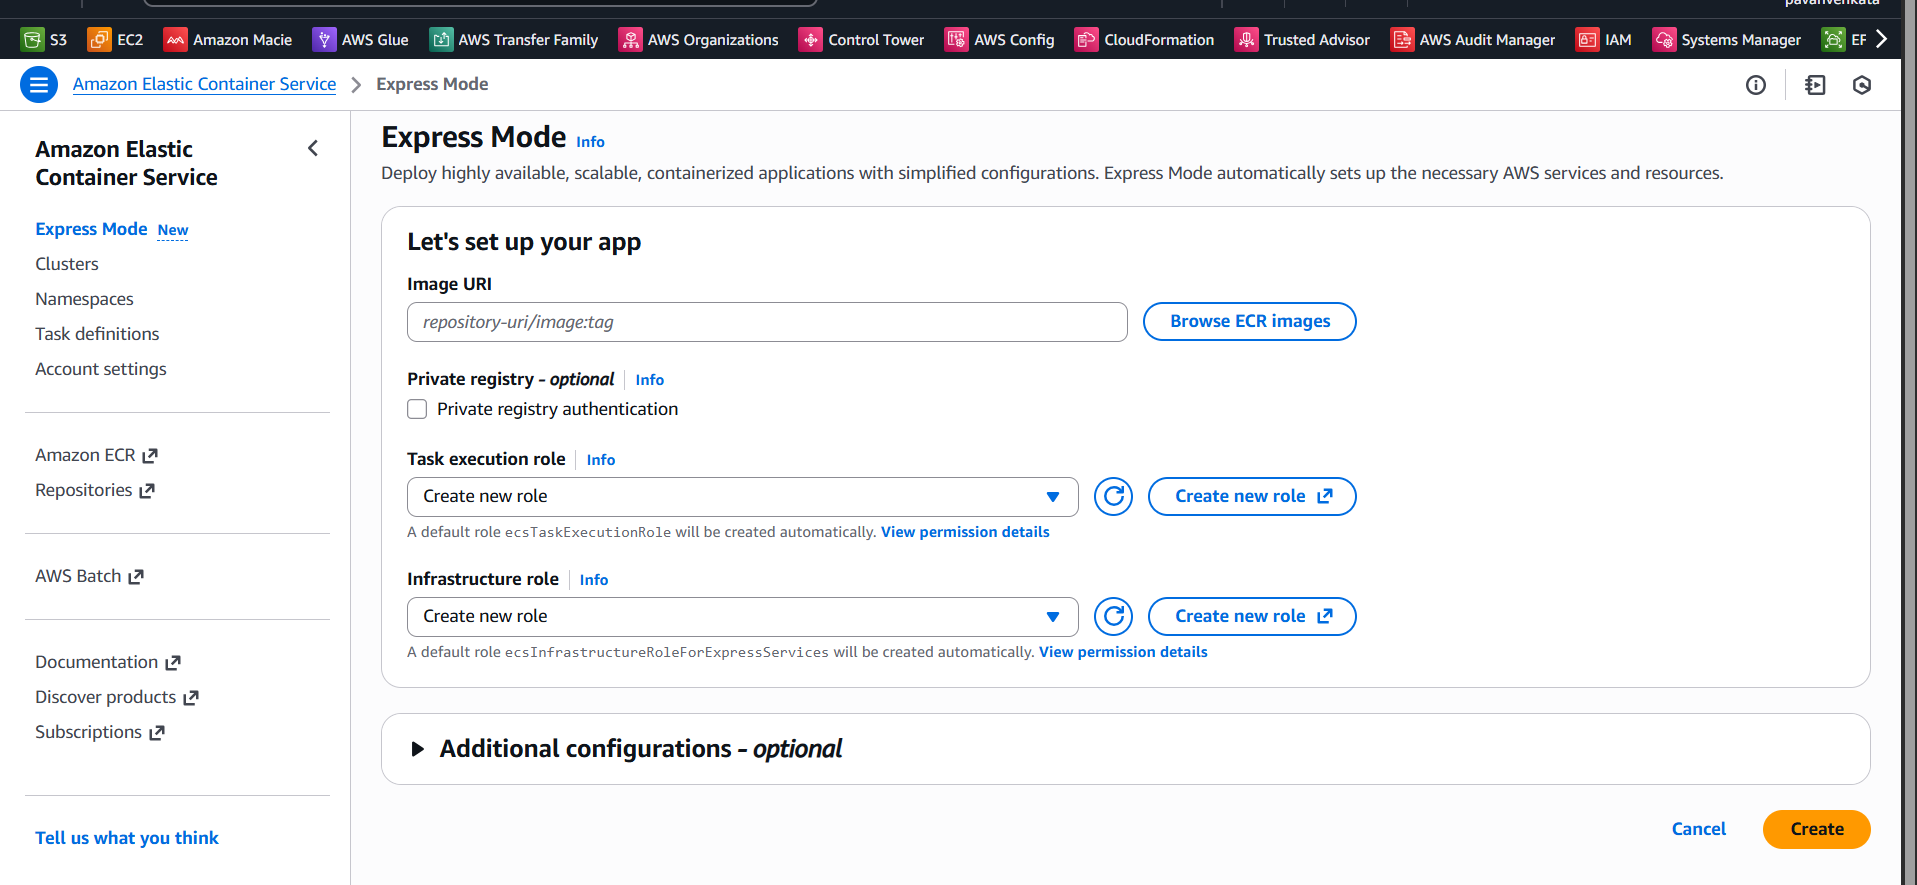
Task: Open the hamburger navigation menu icon
Action: [39, 85]
